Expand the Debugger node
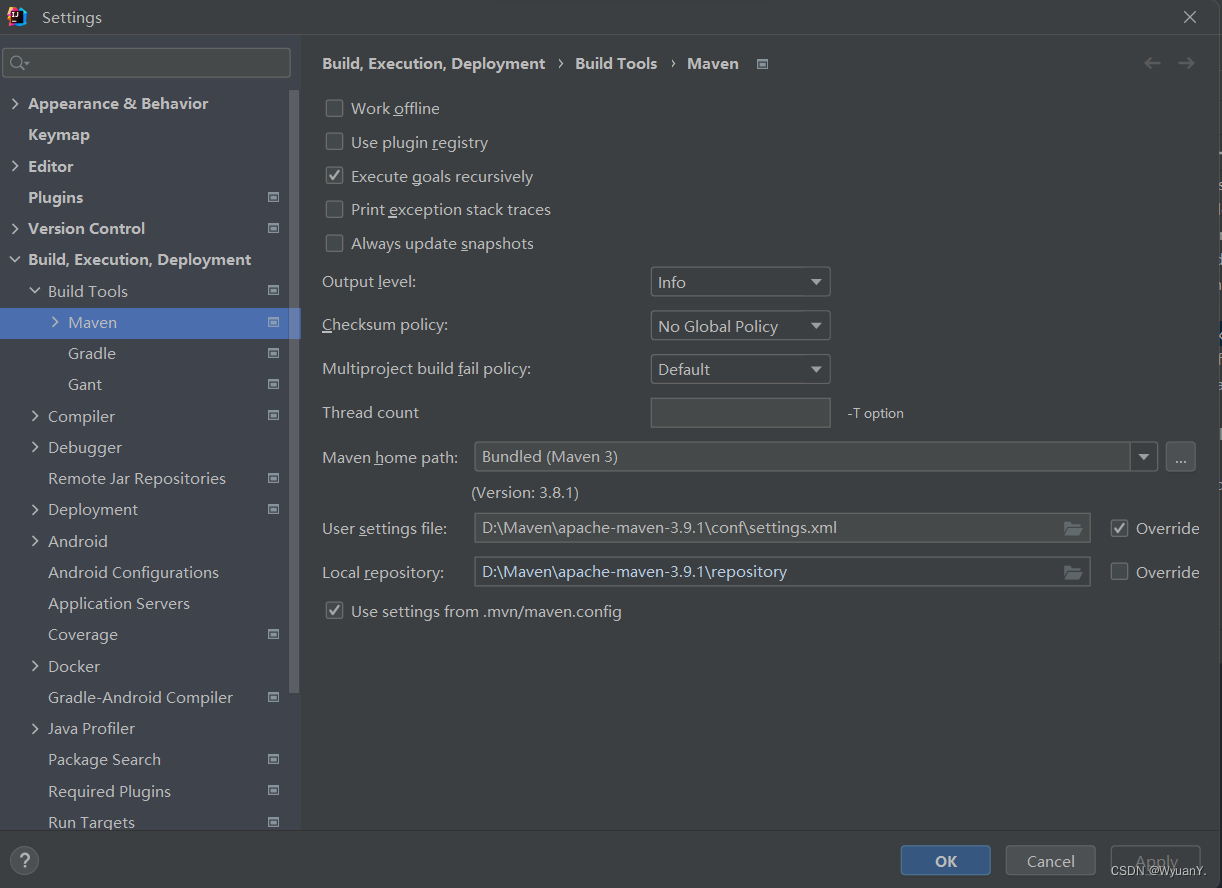 click(35, 447)
